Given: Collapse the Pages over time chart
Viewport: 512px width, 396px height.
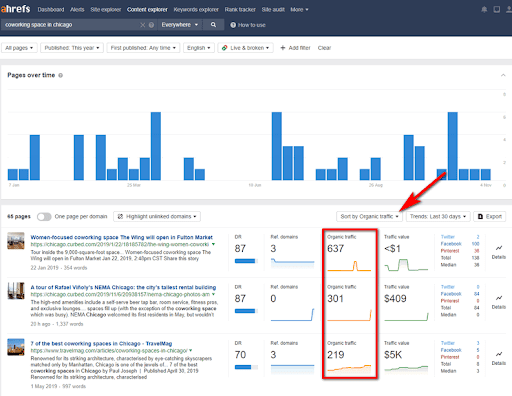Looking at the screenshot, I should (503, 75).
